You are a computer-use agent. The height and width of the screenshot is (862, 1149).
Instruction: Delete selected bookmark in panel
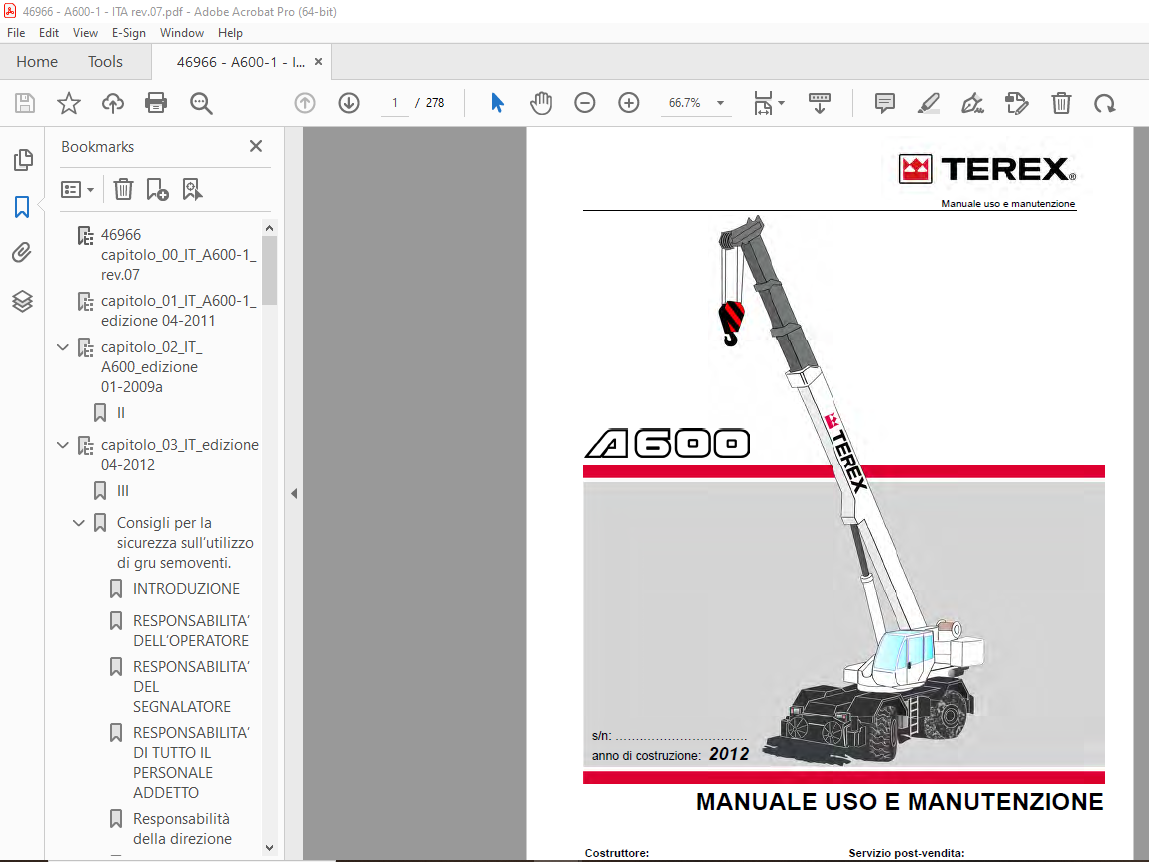click(x=123, y=190)
